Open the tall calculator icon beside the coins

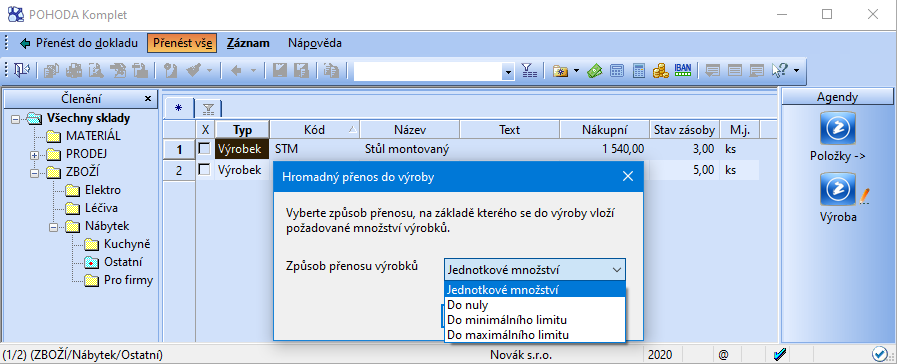(x=639, y=70)
